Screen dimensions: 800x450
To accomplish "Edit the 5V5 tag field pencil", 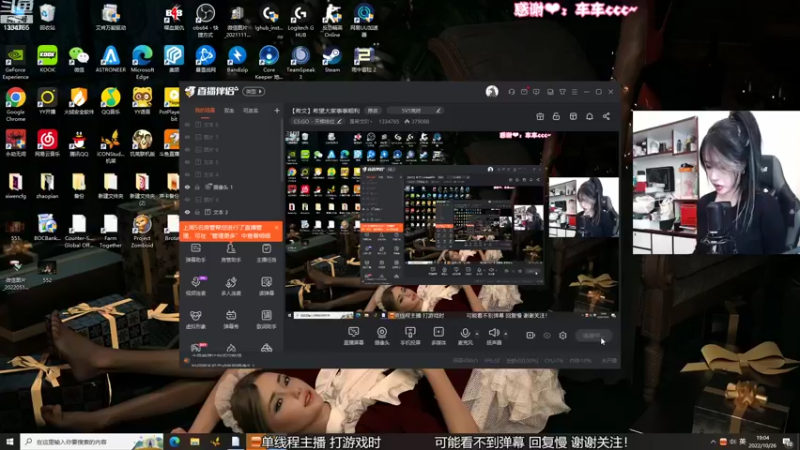I will pos(438,110).
